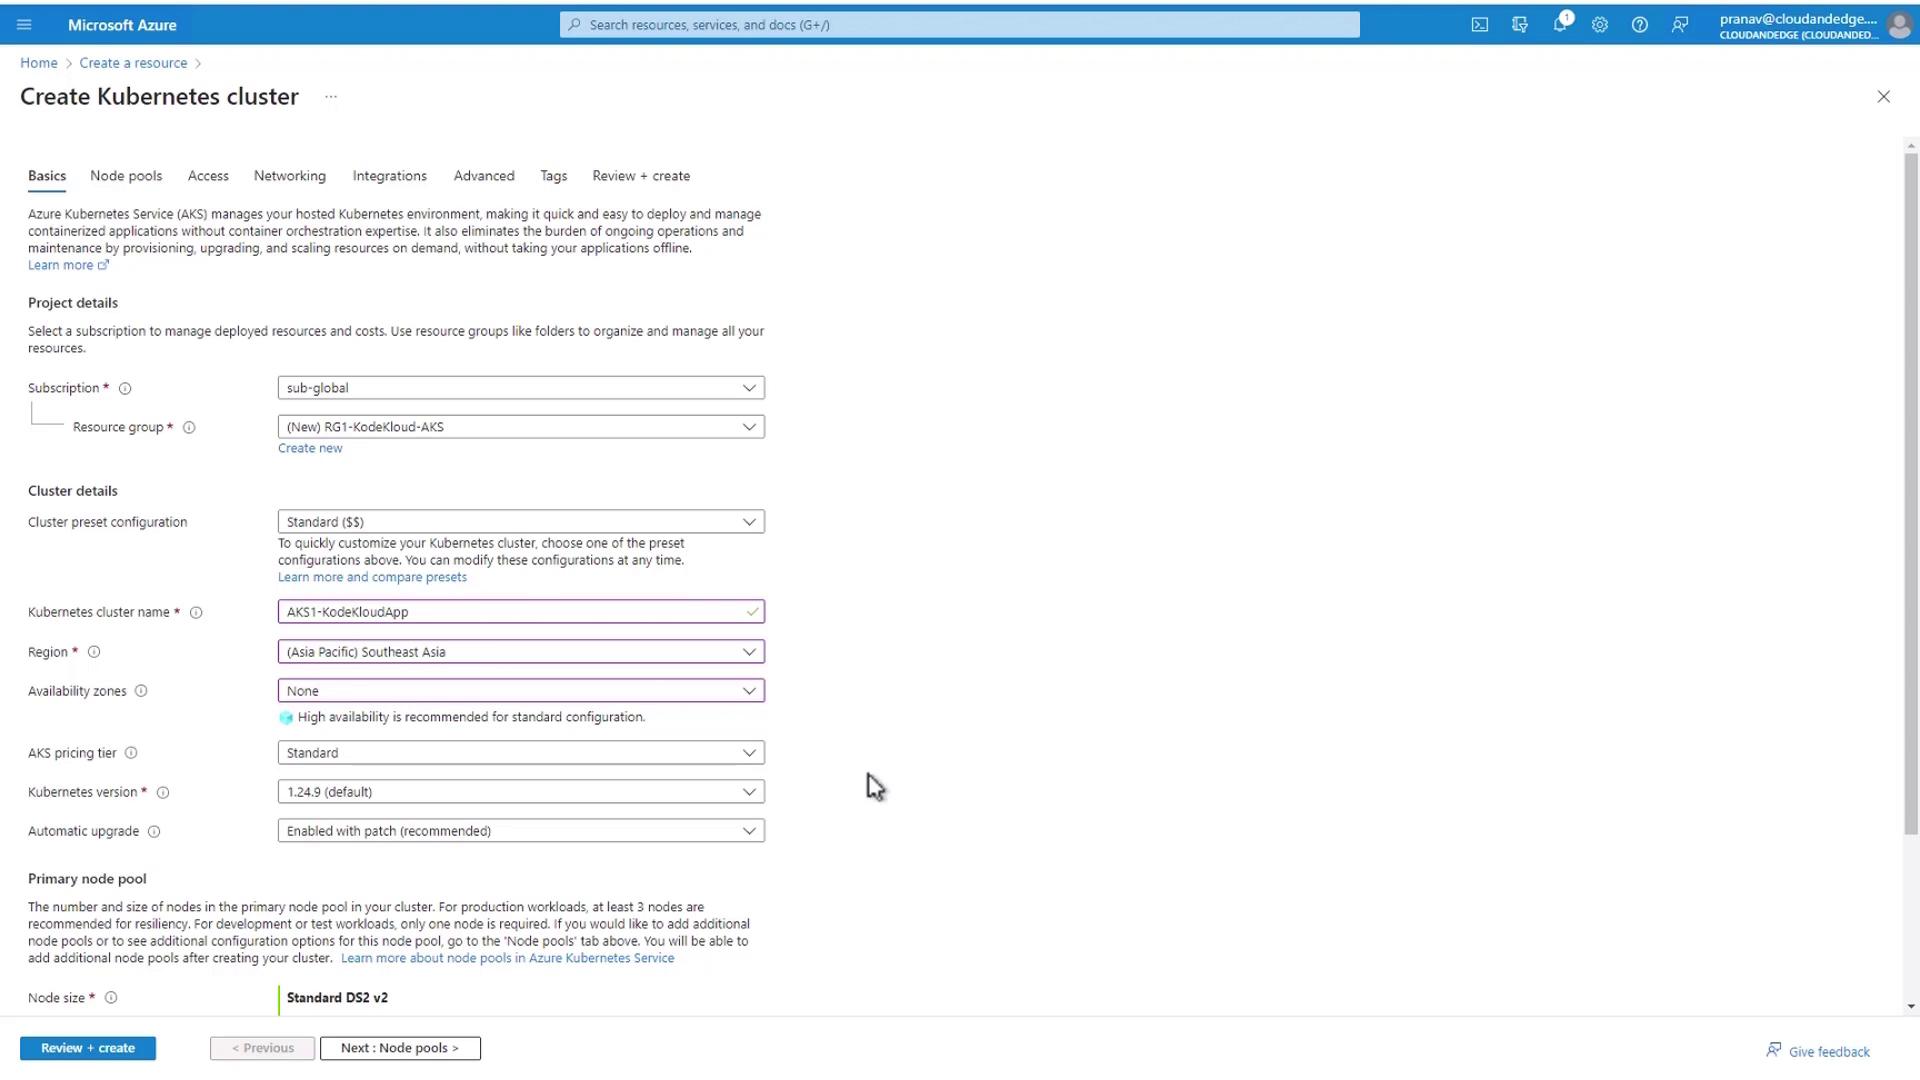
Task: Switch to the Node pools tab
Action: point(126,176)
